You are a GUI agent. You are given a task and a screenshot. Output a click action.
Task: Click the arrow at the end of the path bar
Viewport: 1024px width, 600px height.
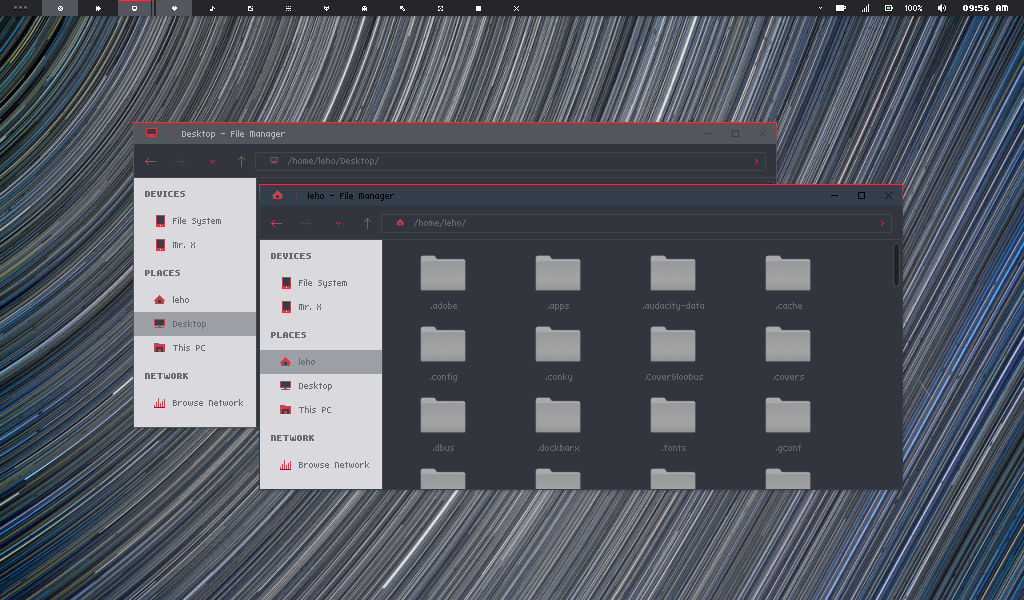[882, 223]
